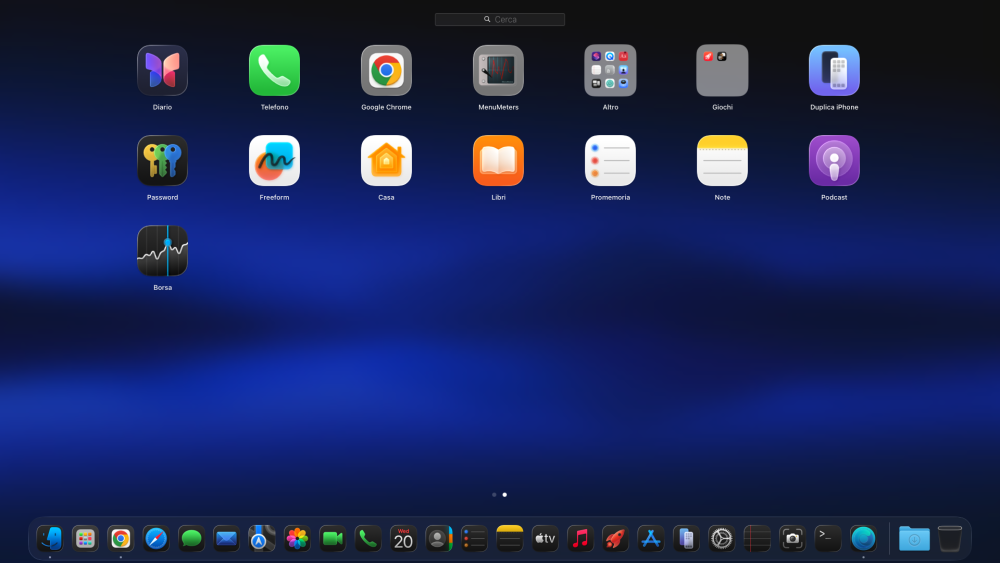
Task: Open Chrome from the Dock
Action: pos(121,539)
